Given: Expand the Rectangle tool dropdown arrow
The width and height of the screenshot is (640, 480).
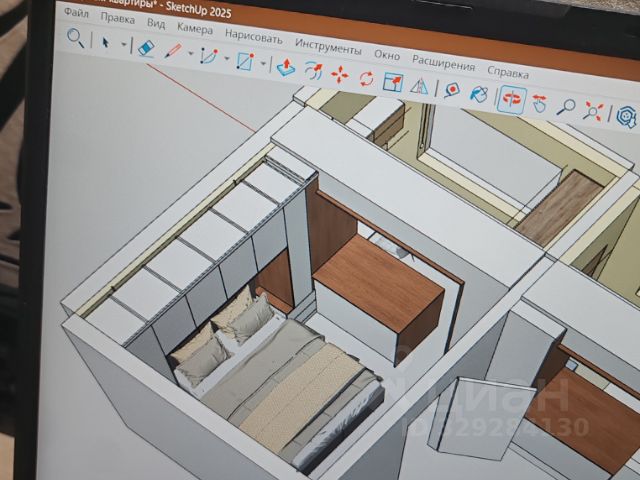Looking at the screenshot, I should click(263, 64).
